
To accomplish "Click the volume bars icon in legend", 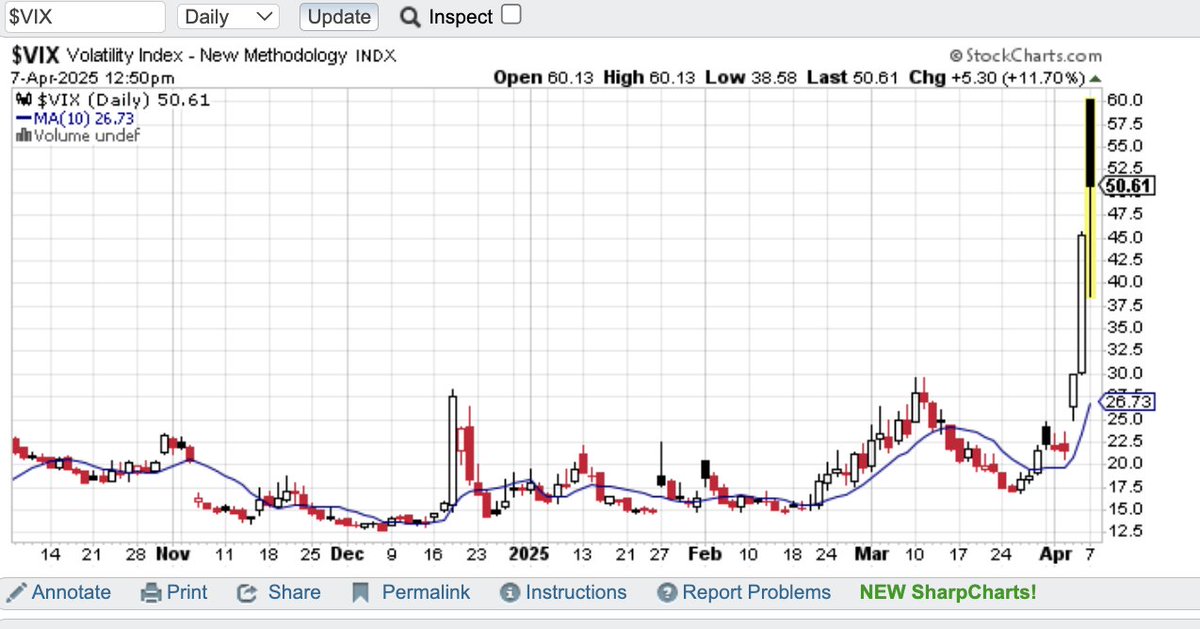I will (x=24, y=135).
